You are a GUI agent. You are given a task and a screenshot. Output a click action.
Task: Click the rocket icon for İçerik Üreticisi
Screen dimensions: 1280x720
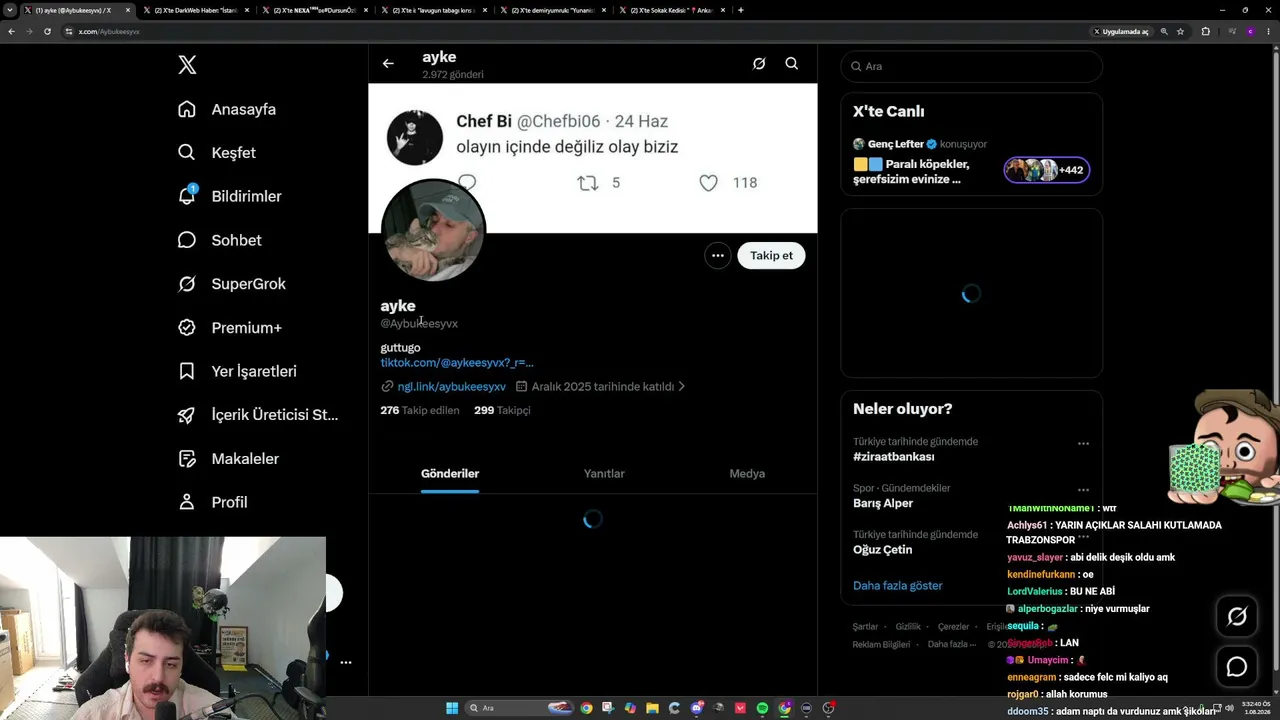187,415
